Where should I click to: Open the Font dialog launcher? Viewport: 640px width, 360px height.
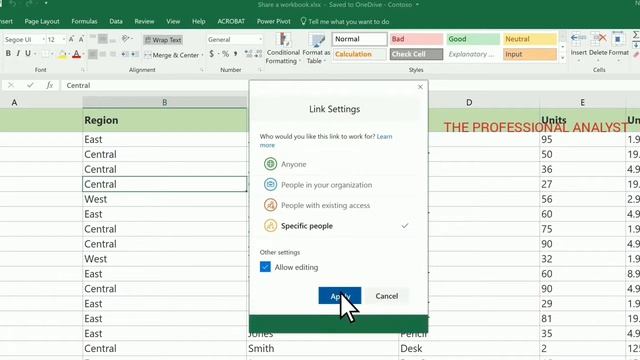(x=83, y=70)
